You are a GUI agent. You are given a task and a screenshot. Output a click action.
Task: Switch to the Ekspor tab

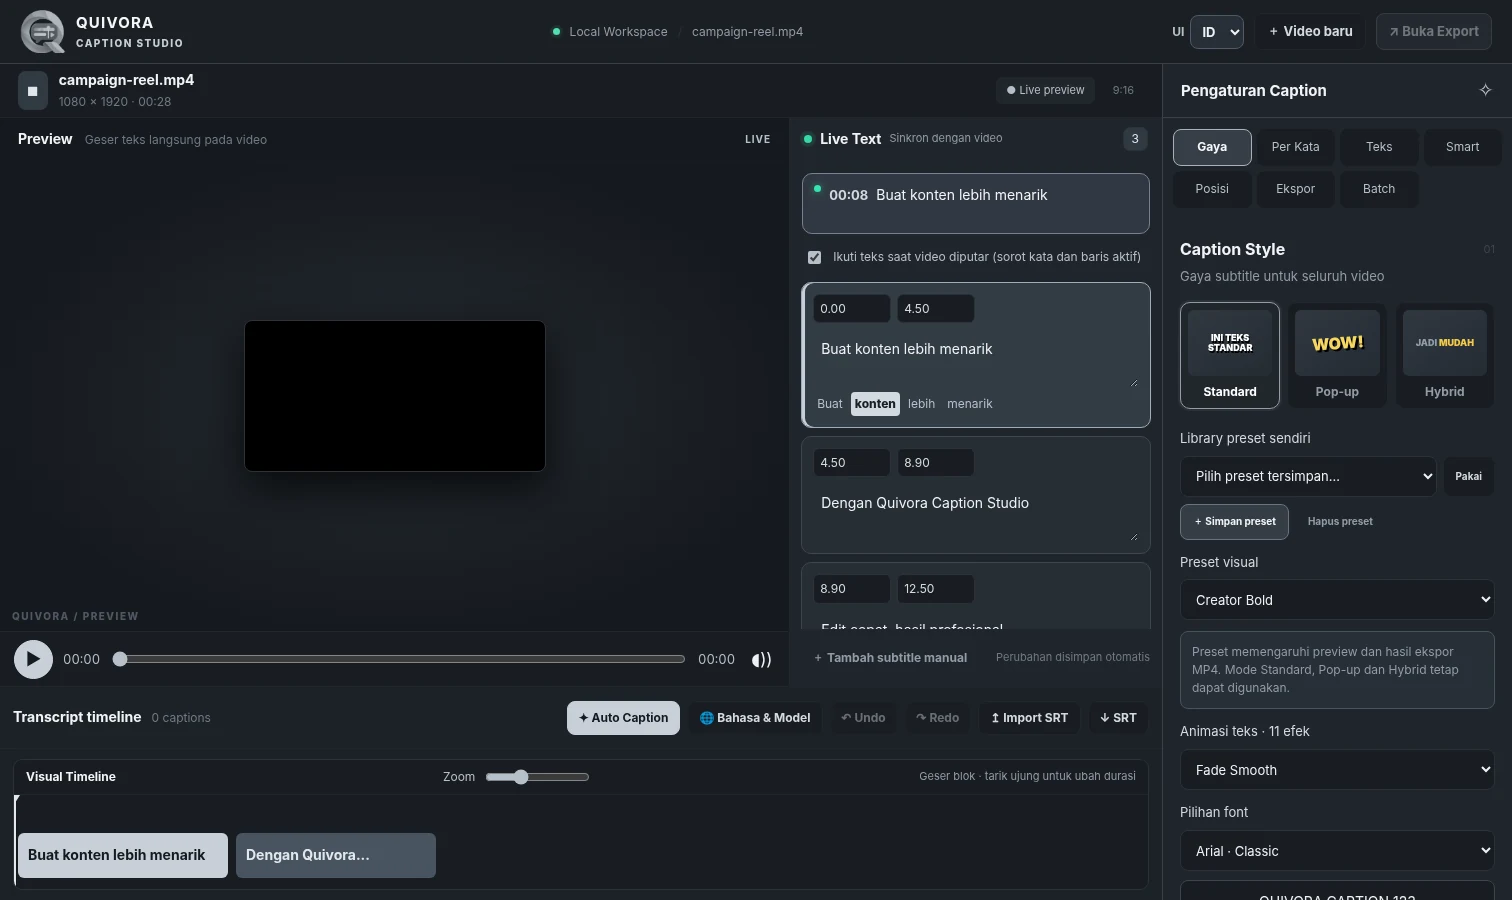[x=1295, y=189]
